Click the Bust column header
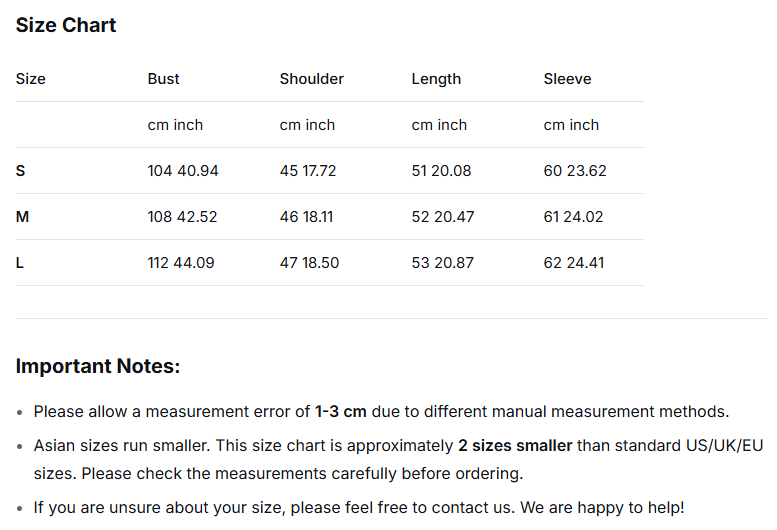777x530 pixels. click(164, 79)
